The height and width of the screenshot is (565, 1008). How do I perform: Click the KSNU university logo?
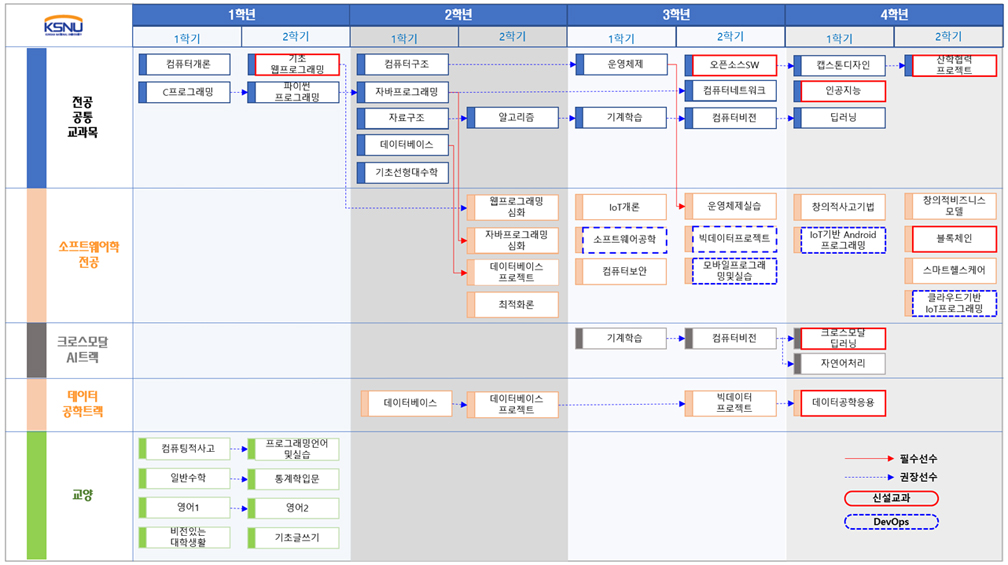pyautogui.click(x=63, y=26)
